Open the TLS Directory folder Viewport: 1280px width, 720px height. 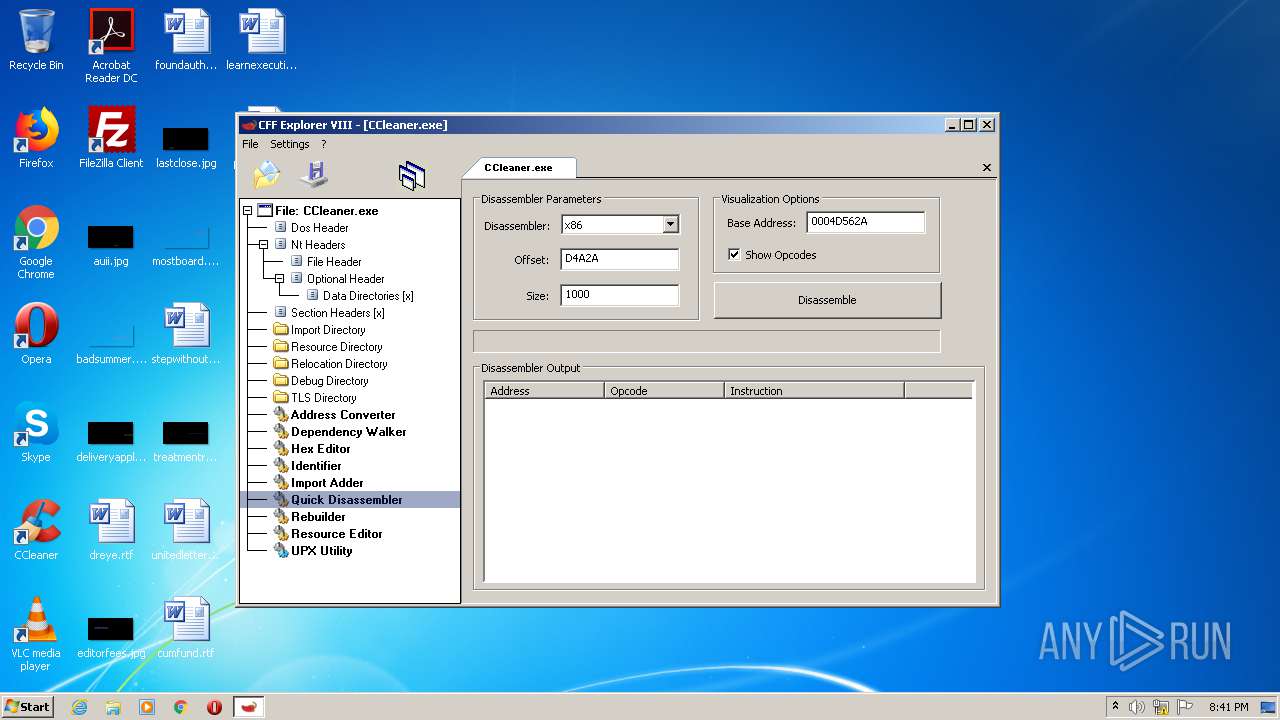(x=323, y=398)
